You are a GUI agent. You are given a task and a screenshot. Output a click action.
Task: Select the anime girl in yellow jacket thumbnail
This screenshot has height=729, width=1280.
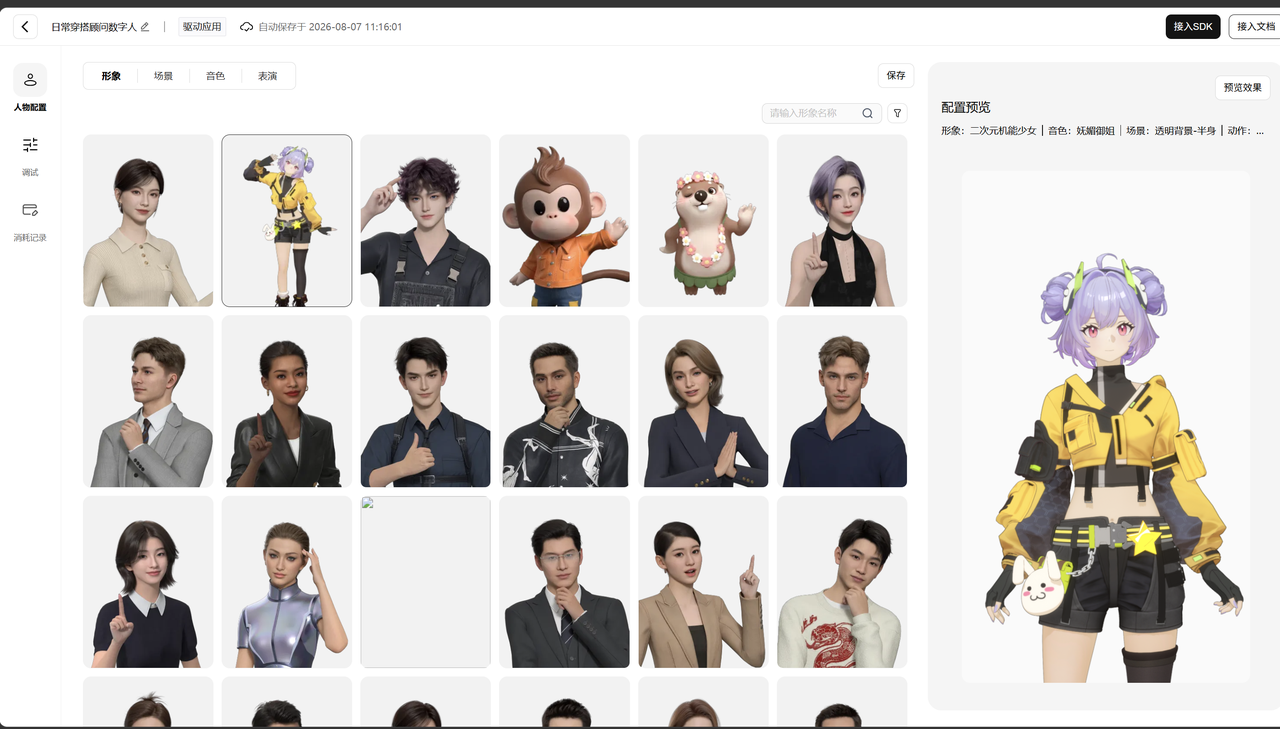tap(287, 221)
